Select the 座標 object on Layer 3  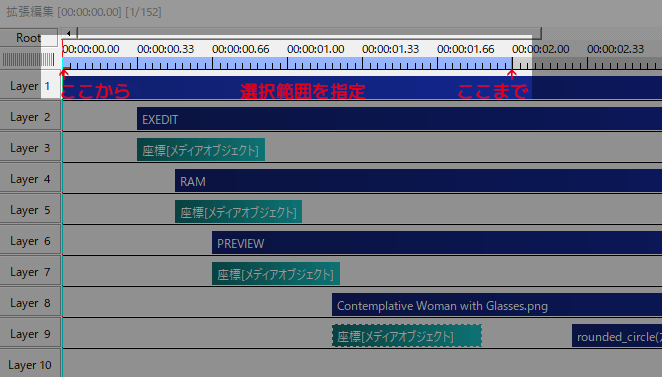[x=201, y=149]
